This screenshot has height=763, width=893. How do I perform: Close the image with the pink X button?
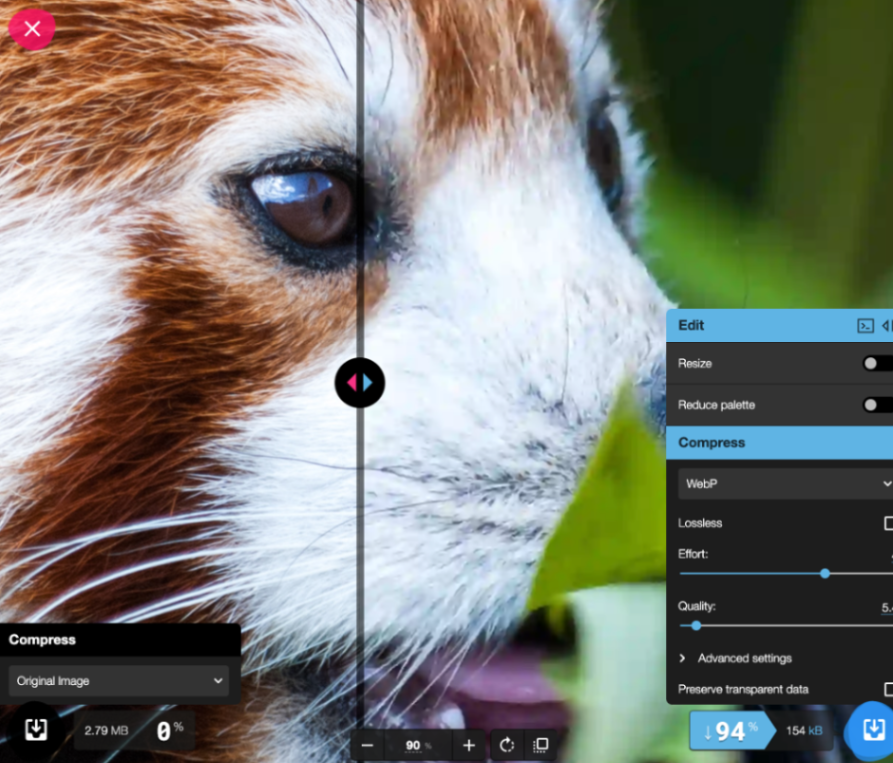32,28
